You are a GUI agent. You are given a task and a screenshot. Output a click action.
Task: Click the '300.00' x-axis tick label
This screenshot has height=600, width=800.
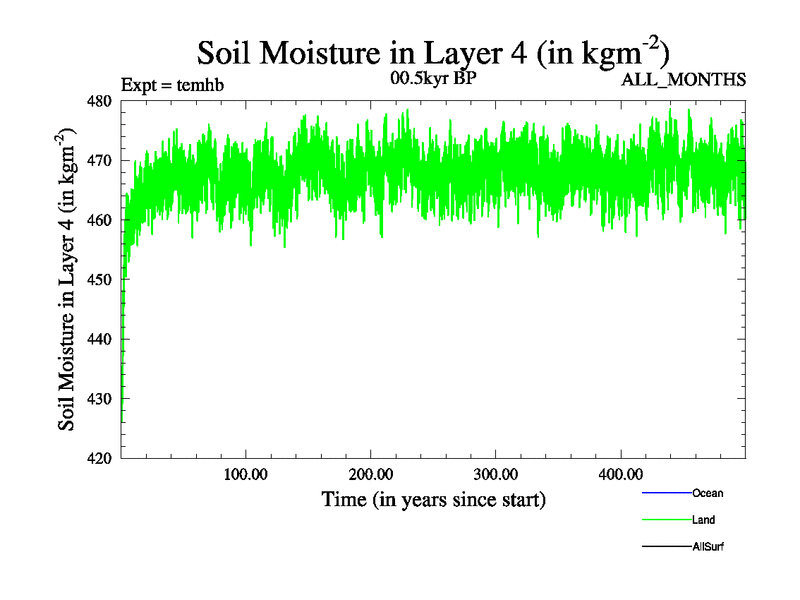point(495,473)
